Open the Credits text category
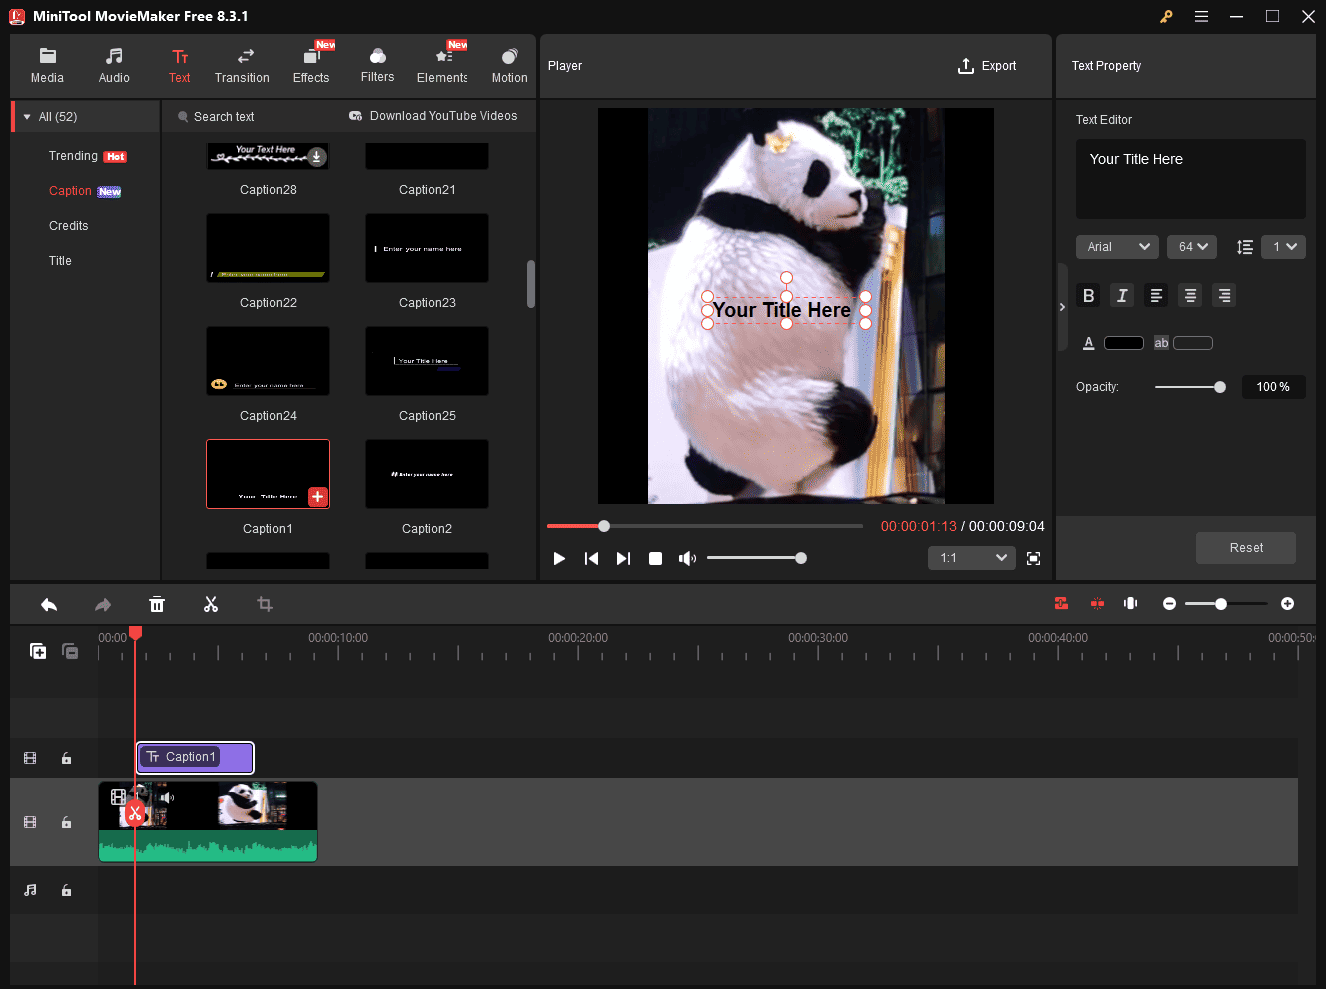The height and width of the screenshot is (989, 1326). pyautogui.click(x=69, y=226)
